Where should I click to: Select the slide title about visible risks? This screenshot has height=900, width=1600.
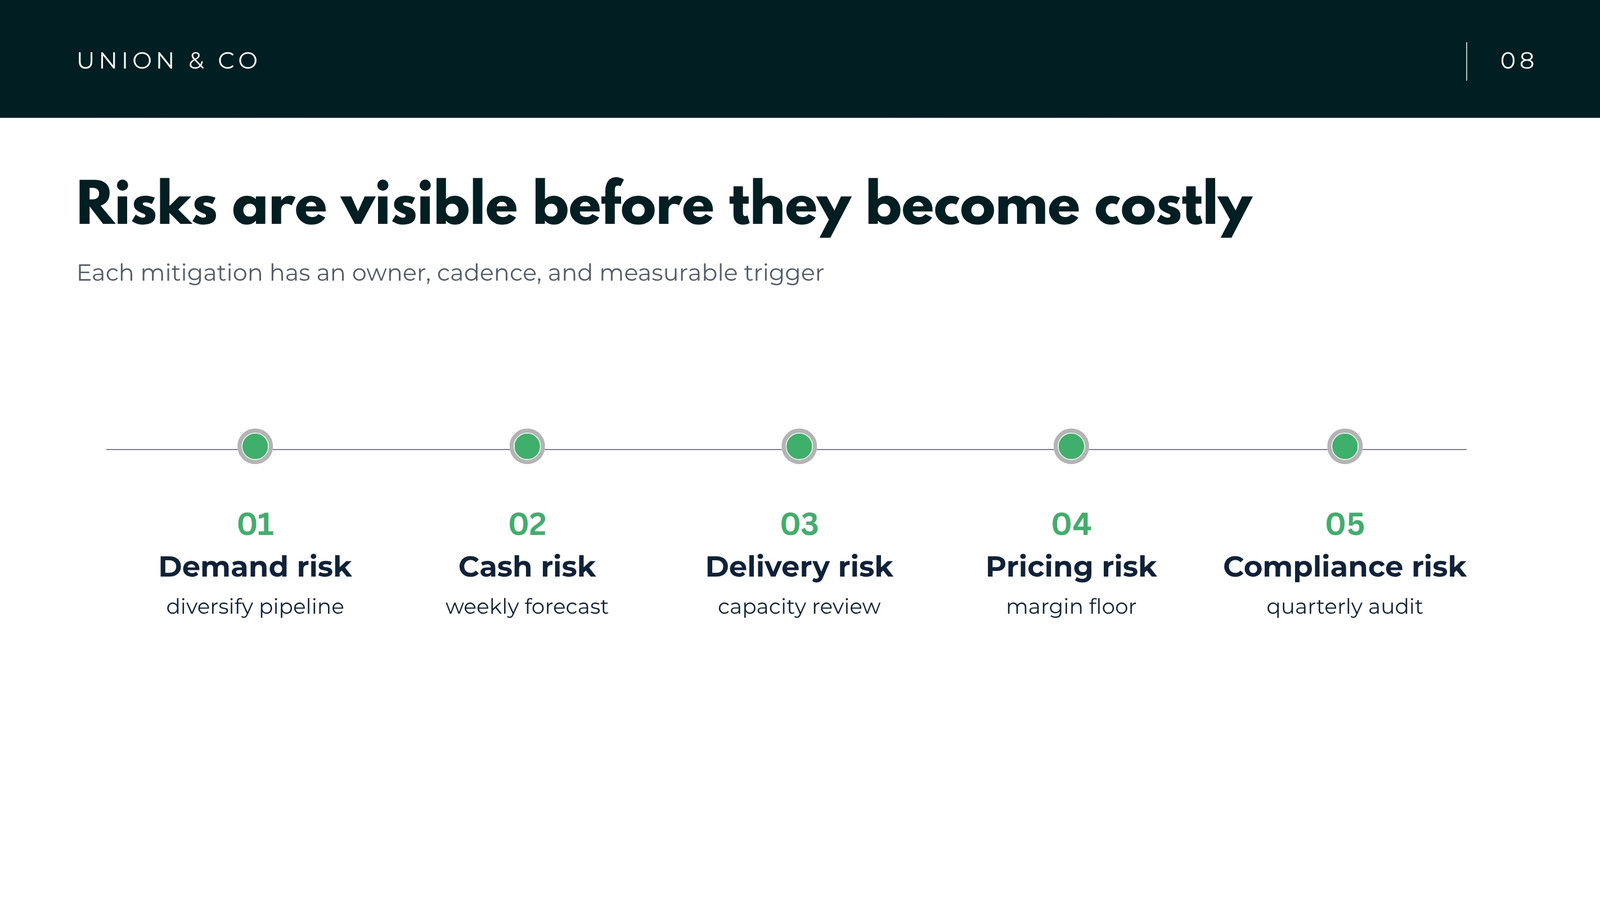click(664, 206)
